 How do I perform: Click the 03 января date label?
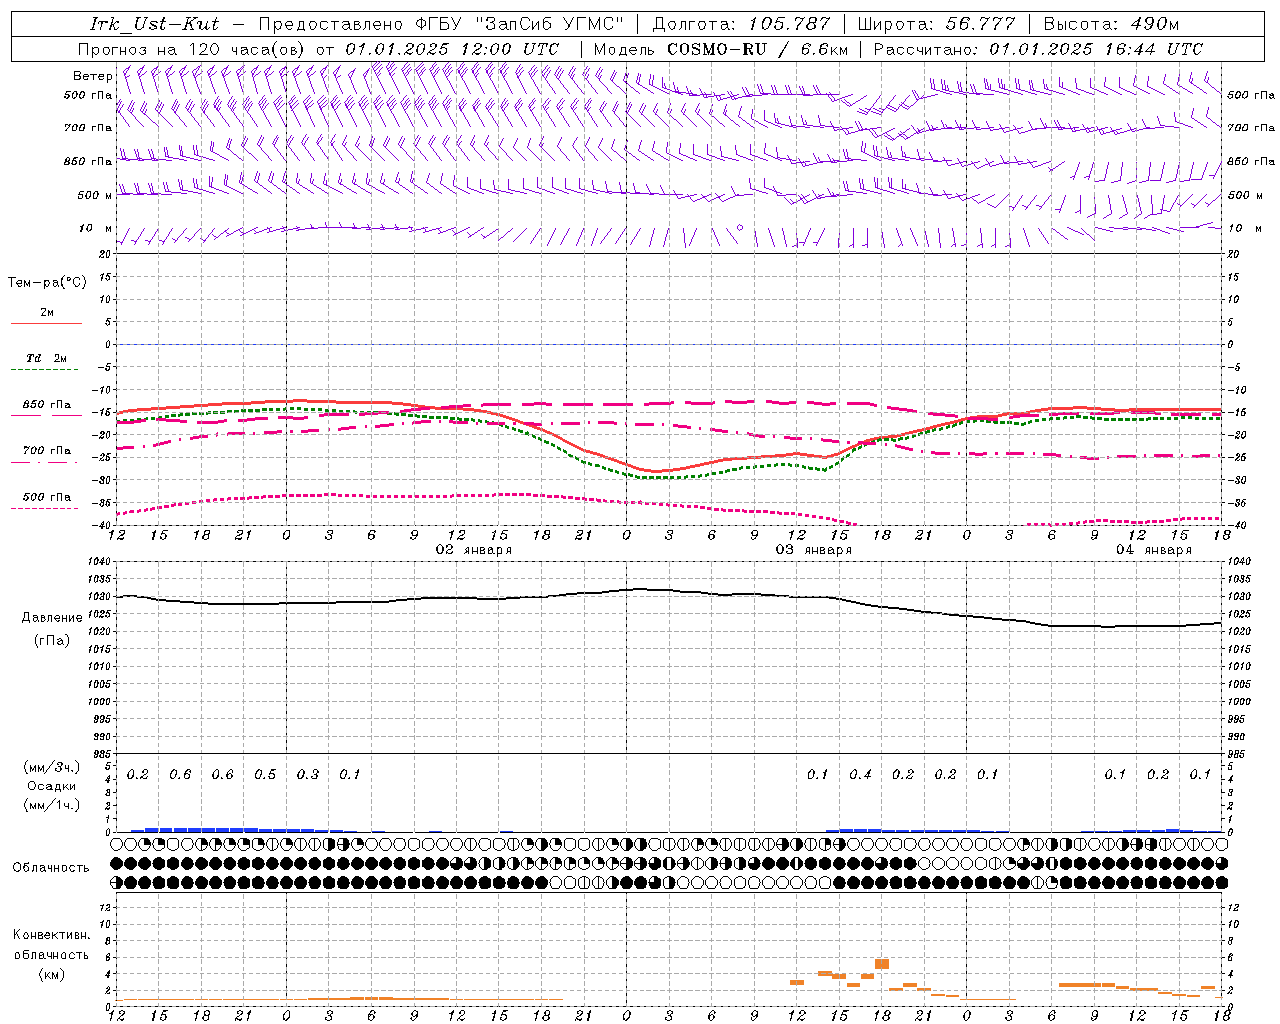click(x=813, y=550)
